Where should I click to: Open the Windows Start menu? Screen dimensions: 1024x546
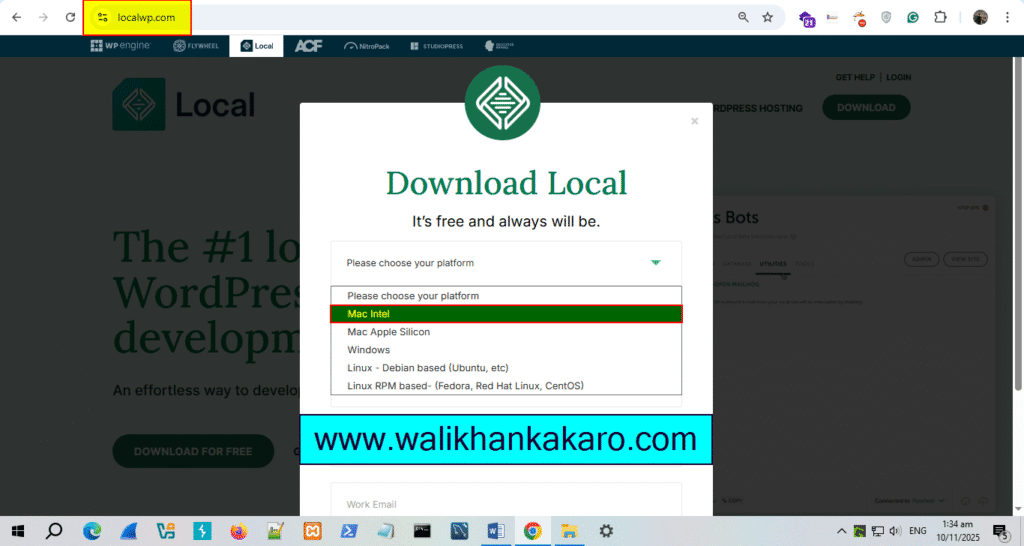point(18,531)
